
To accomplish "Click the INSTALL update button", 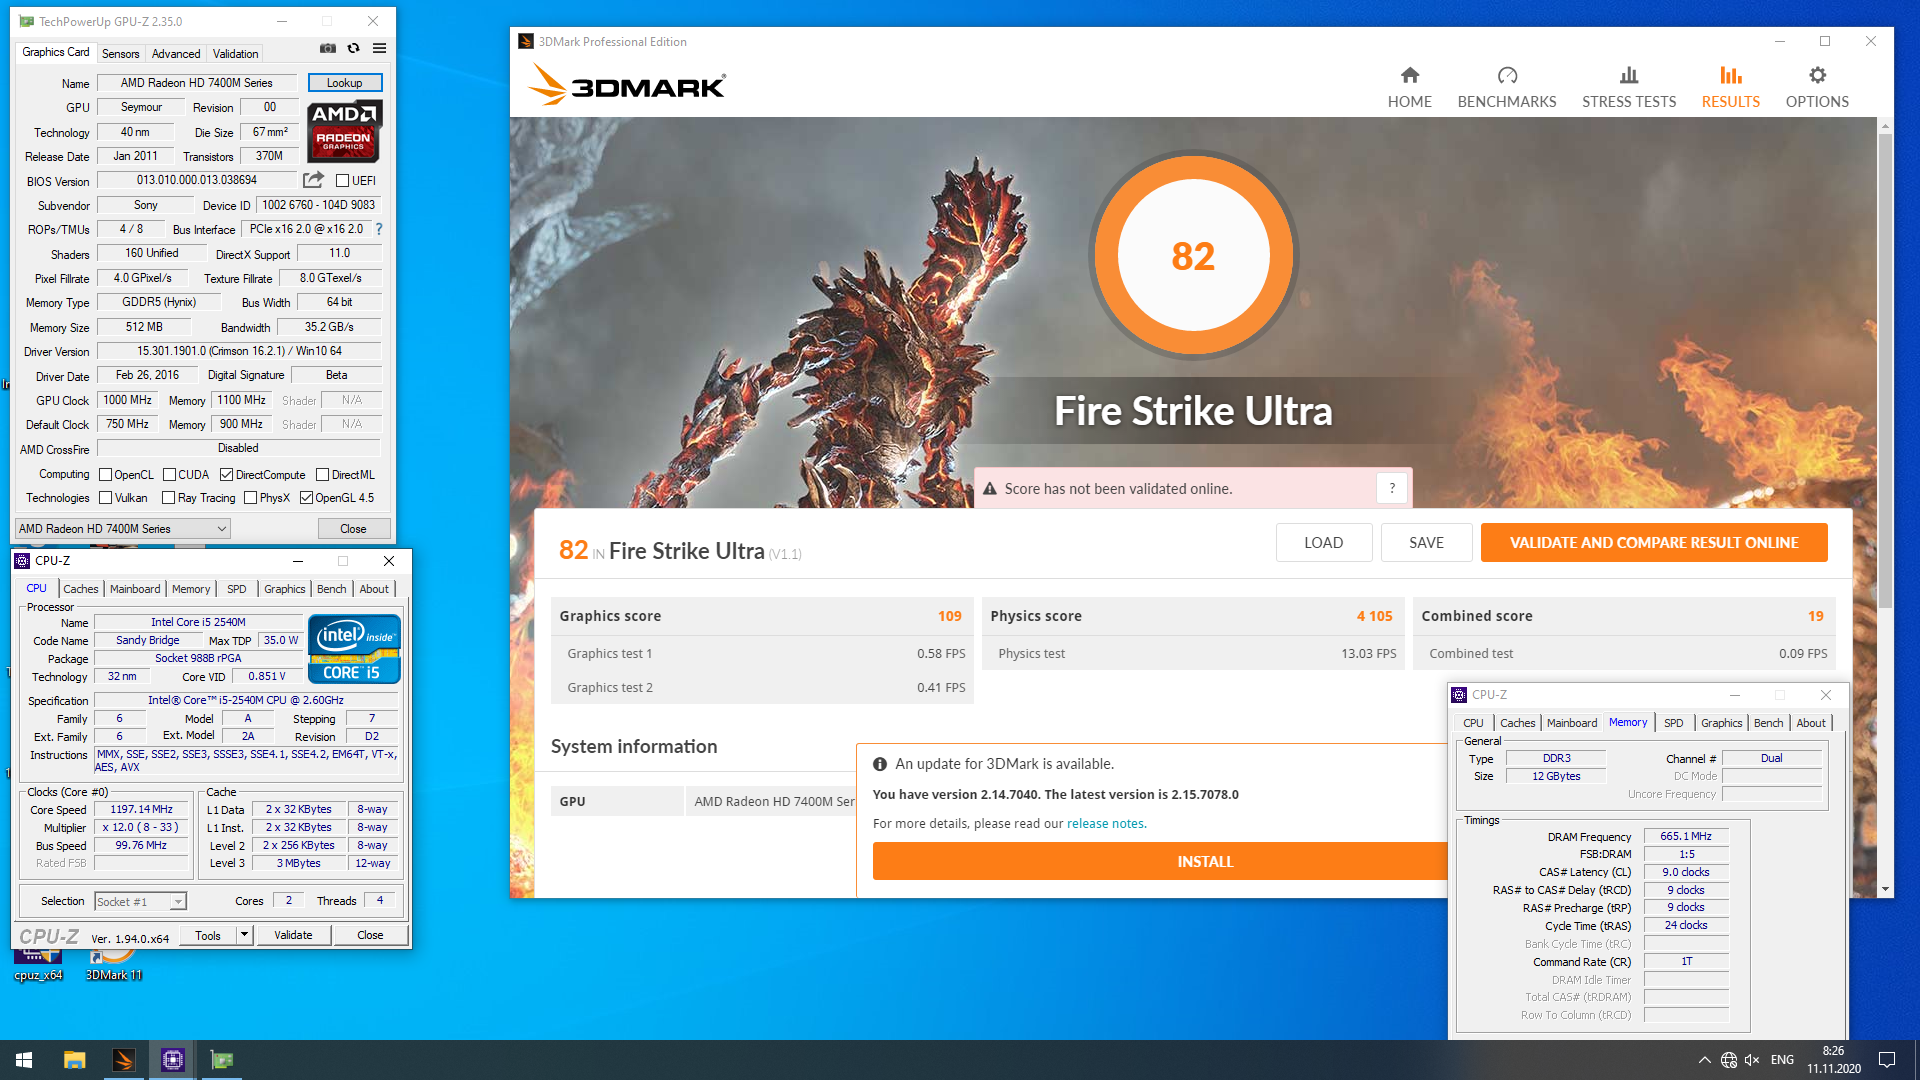I will click(1160, 861).
